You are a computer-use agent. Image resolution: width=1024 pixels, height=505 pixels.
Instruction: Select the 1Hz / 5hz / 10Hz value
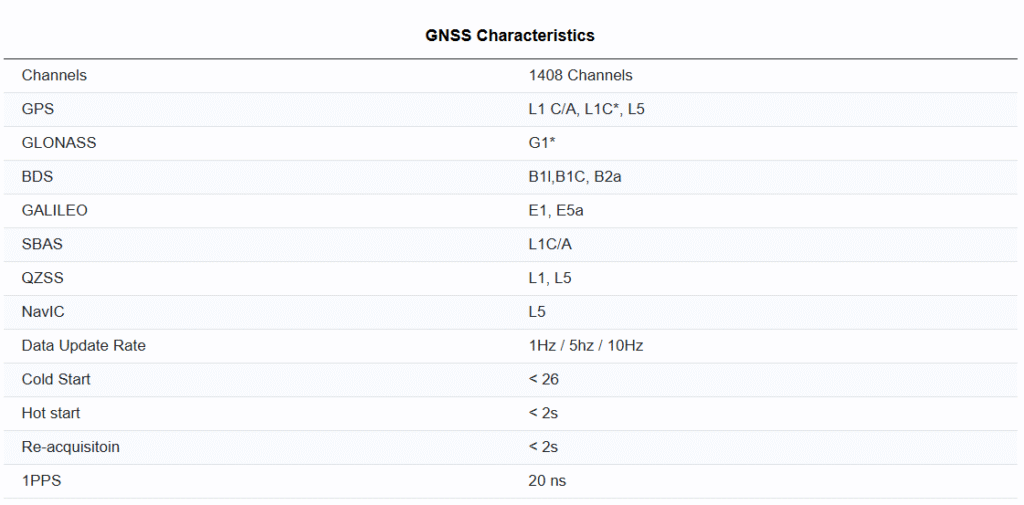pyautogui.click(x=585, y=346)
